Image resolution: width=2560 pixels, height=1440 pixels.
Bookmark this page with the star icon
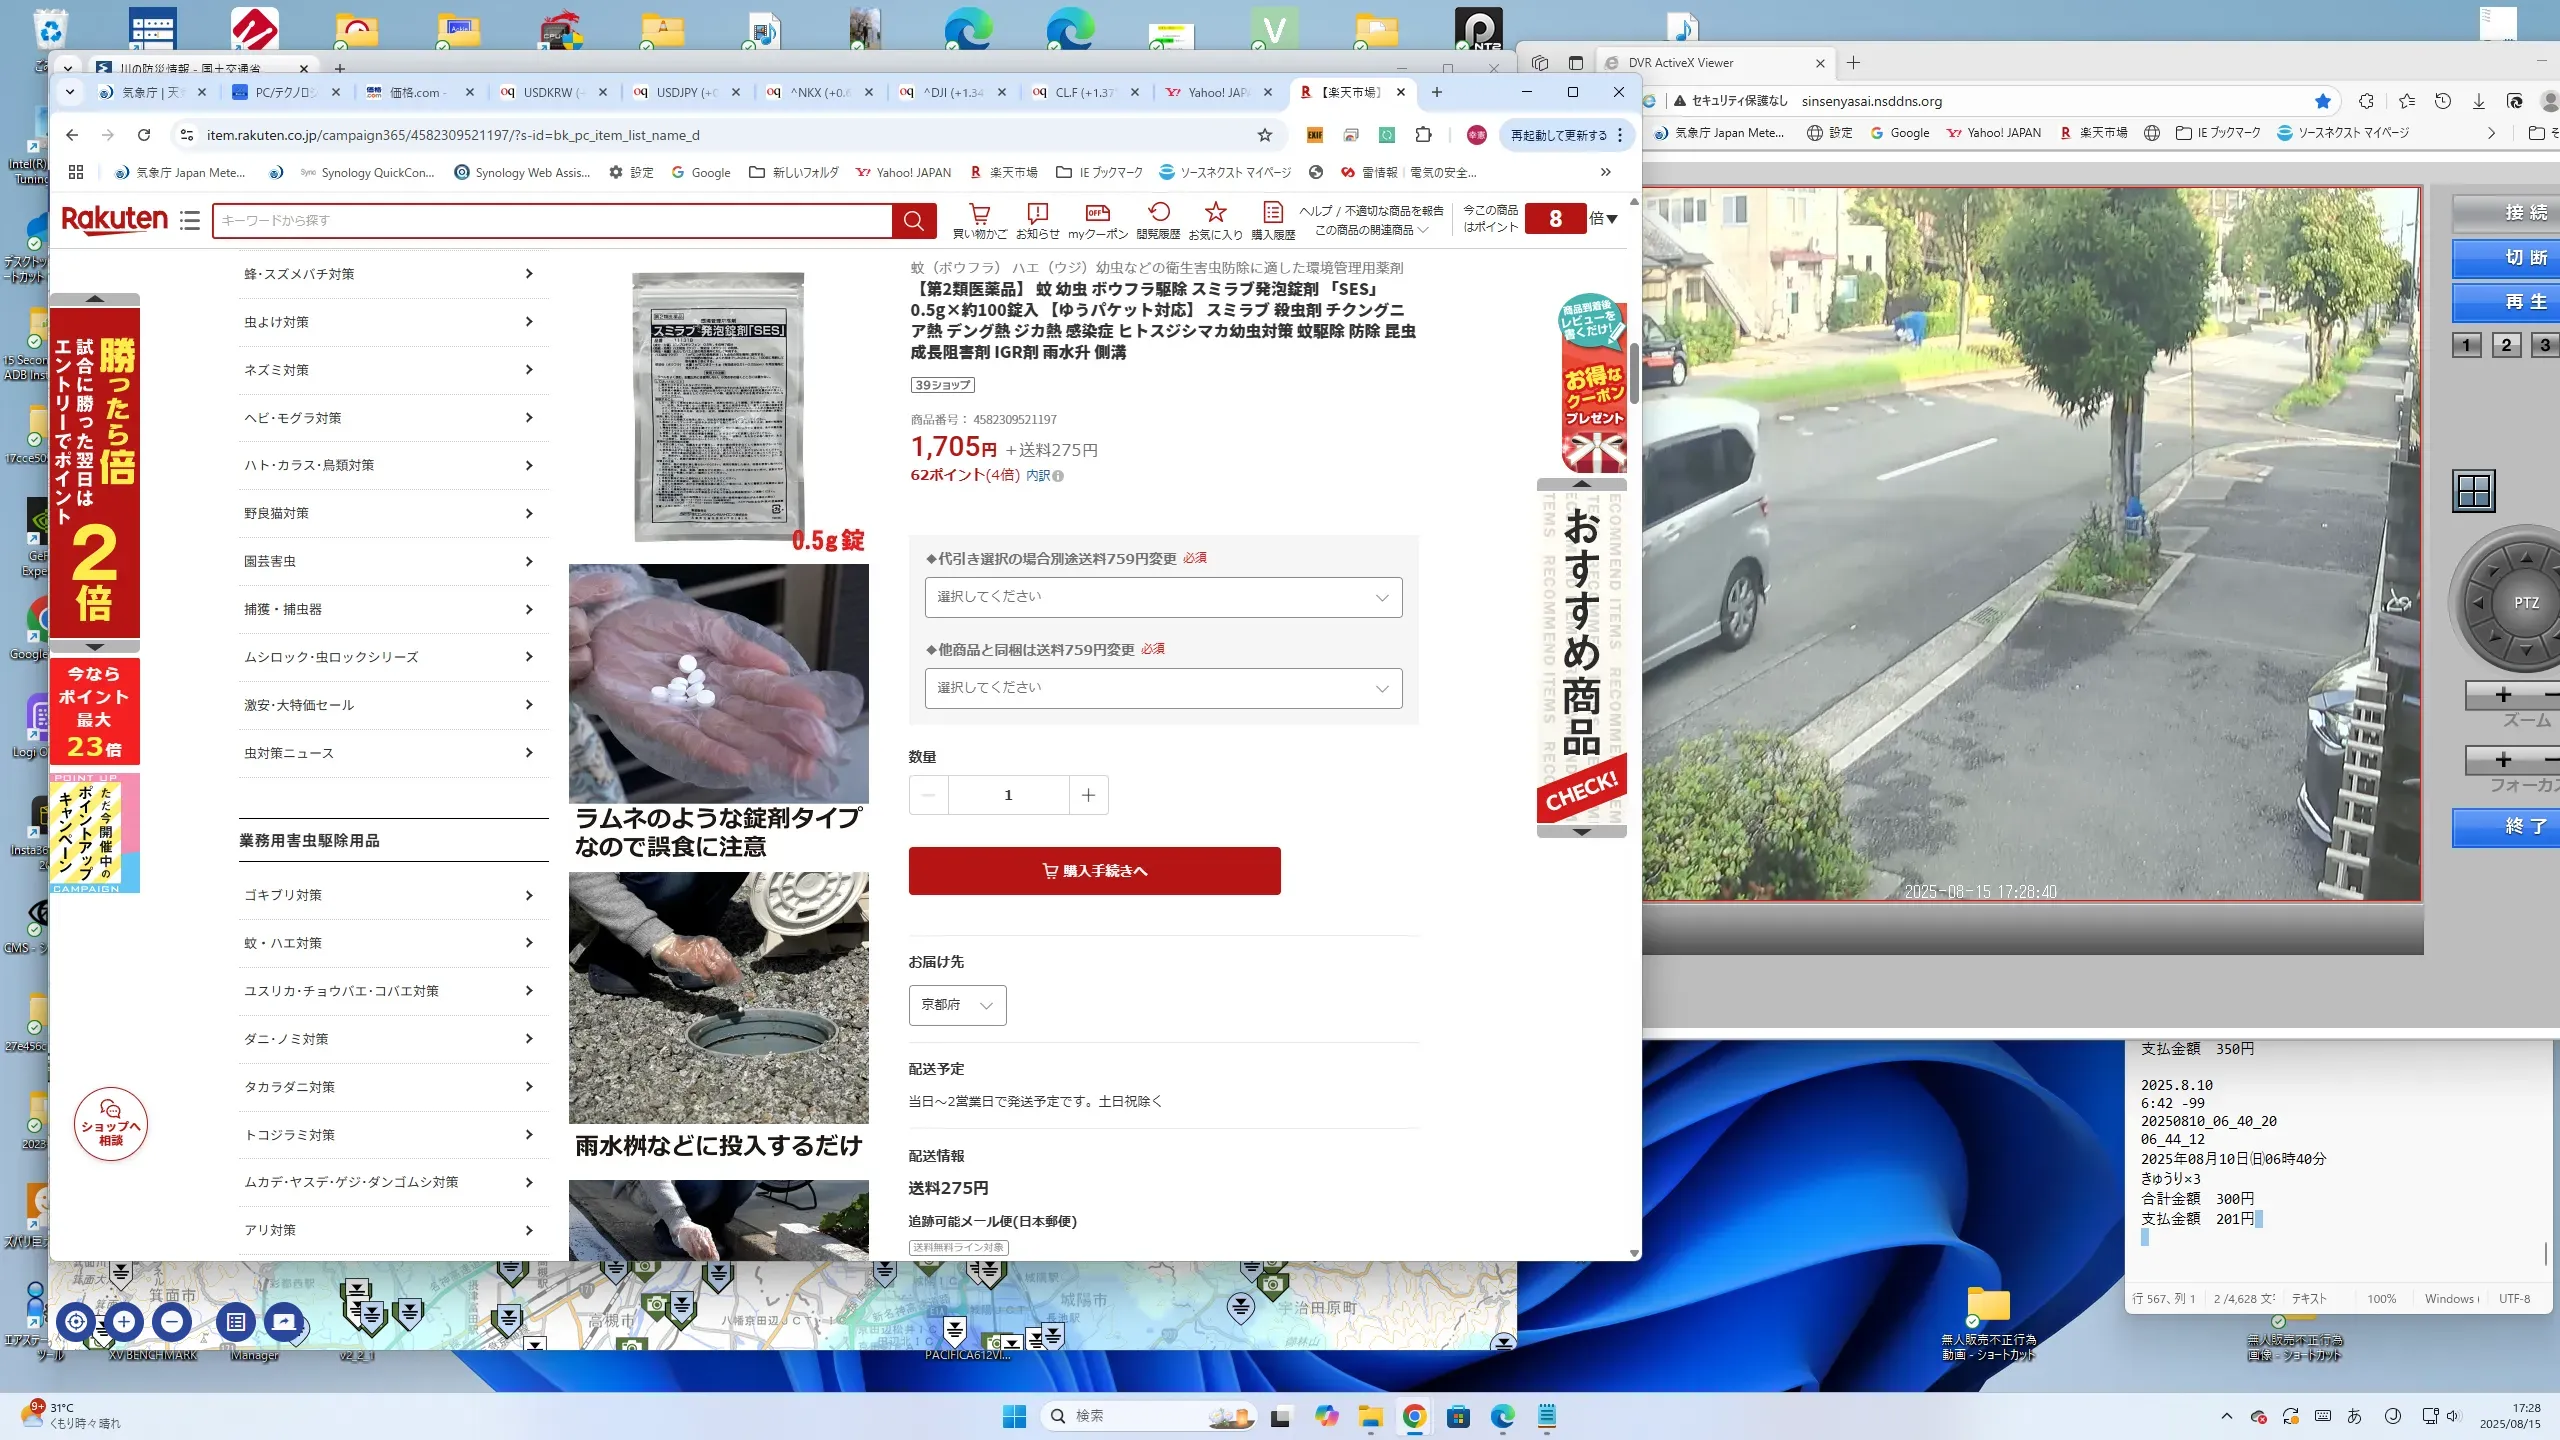point(1265,135)
